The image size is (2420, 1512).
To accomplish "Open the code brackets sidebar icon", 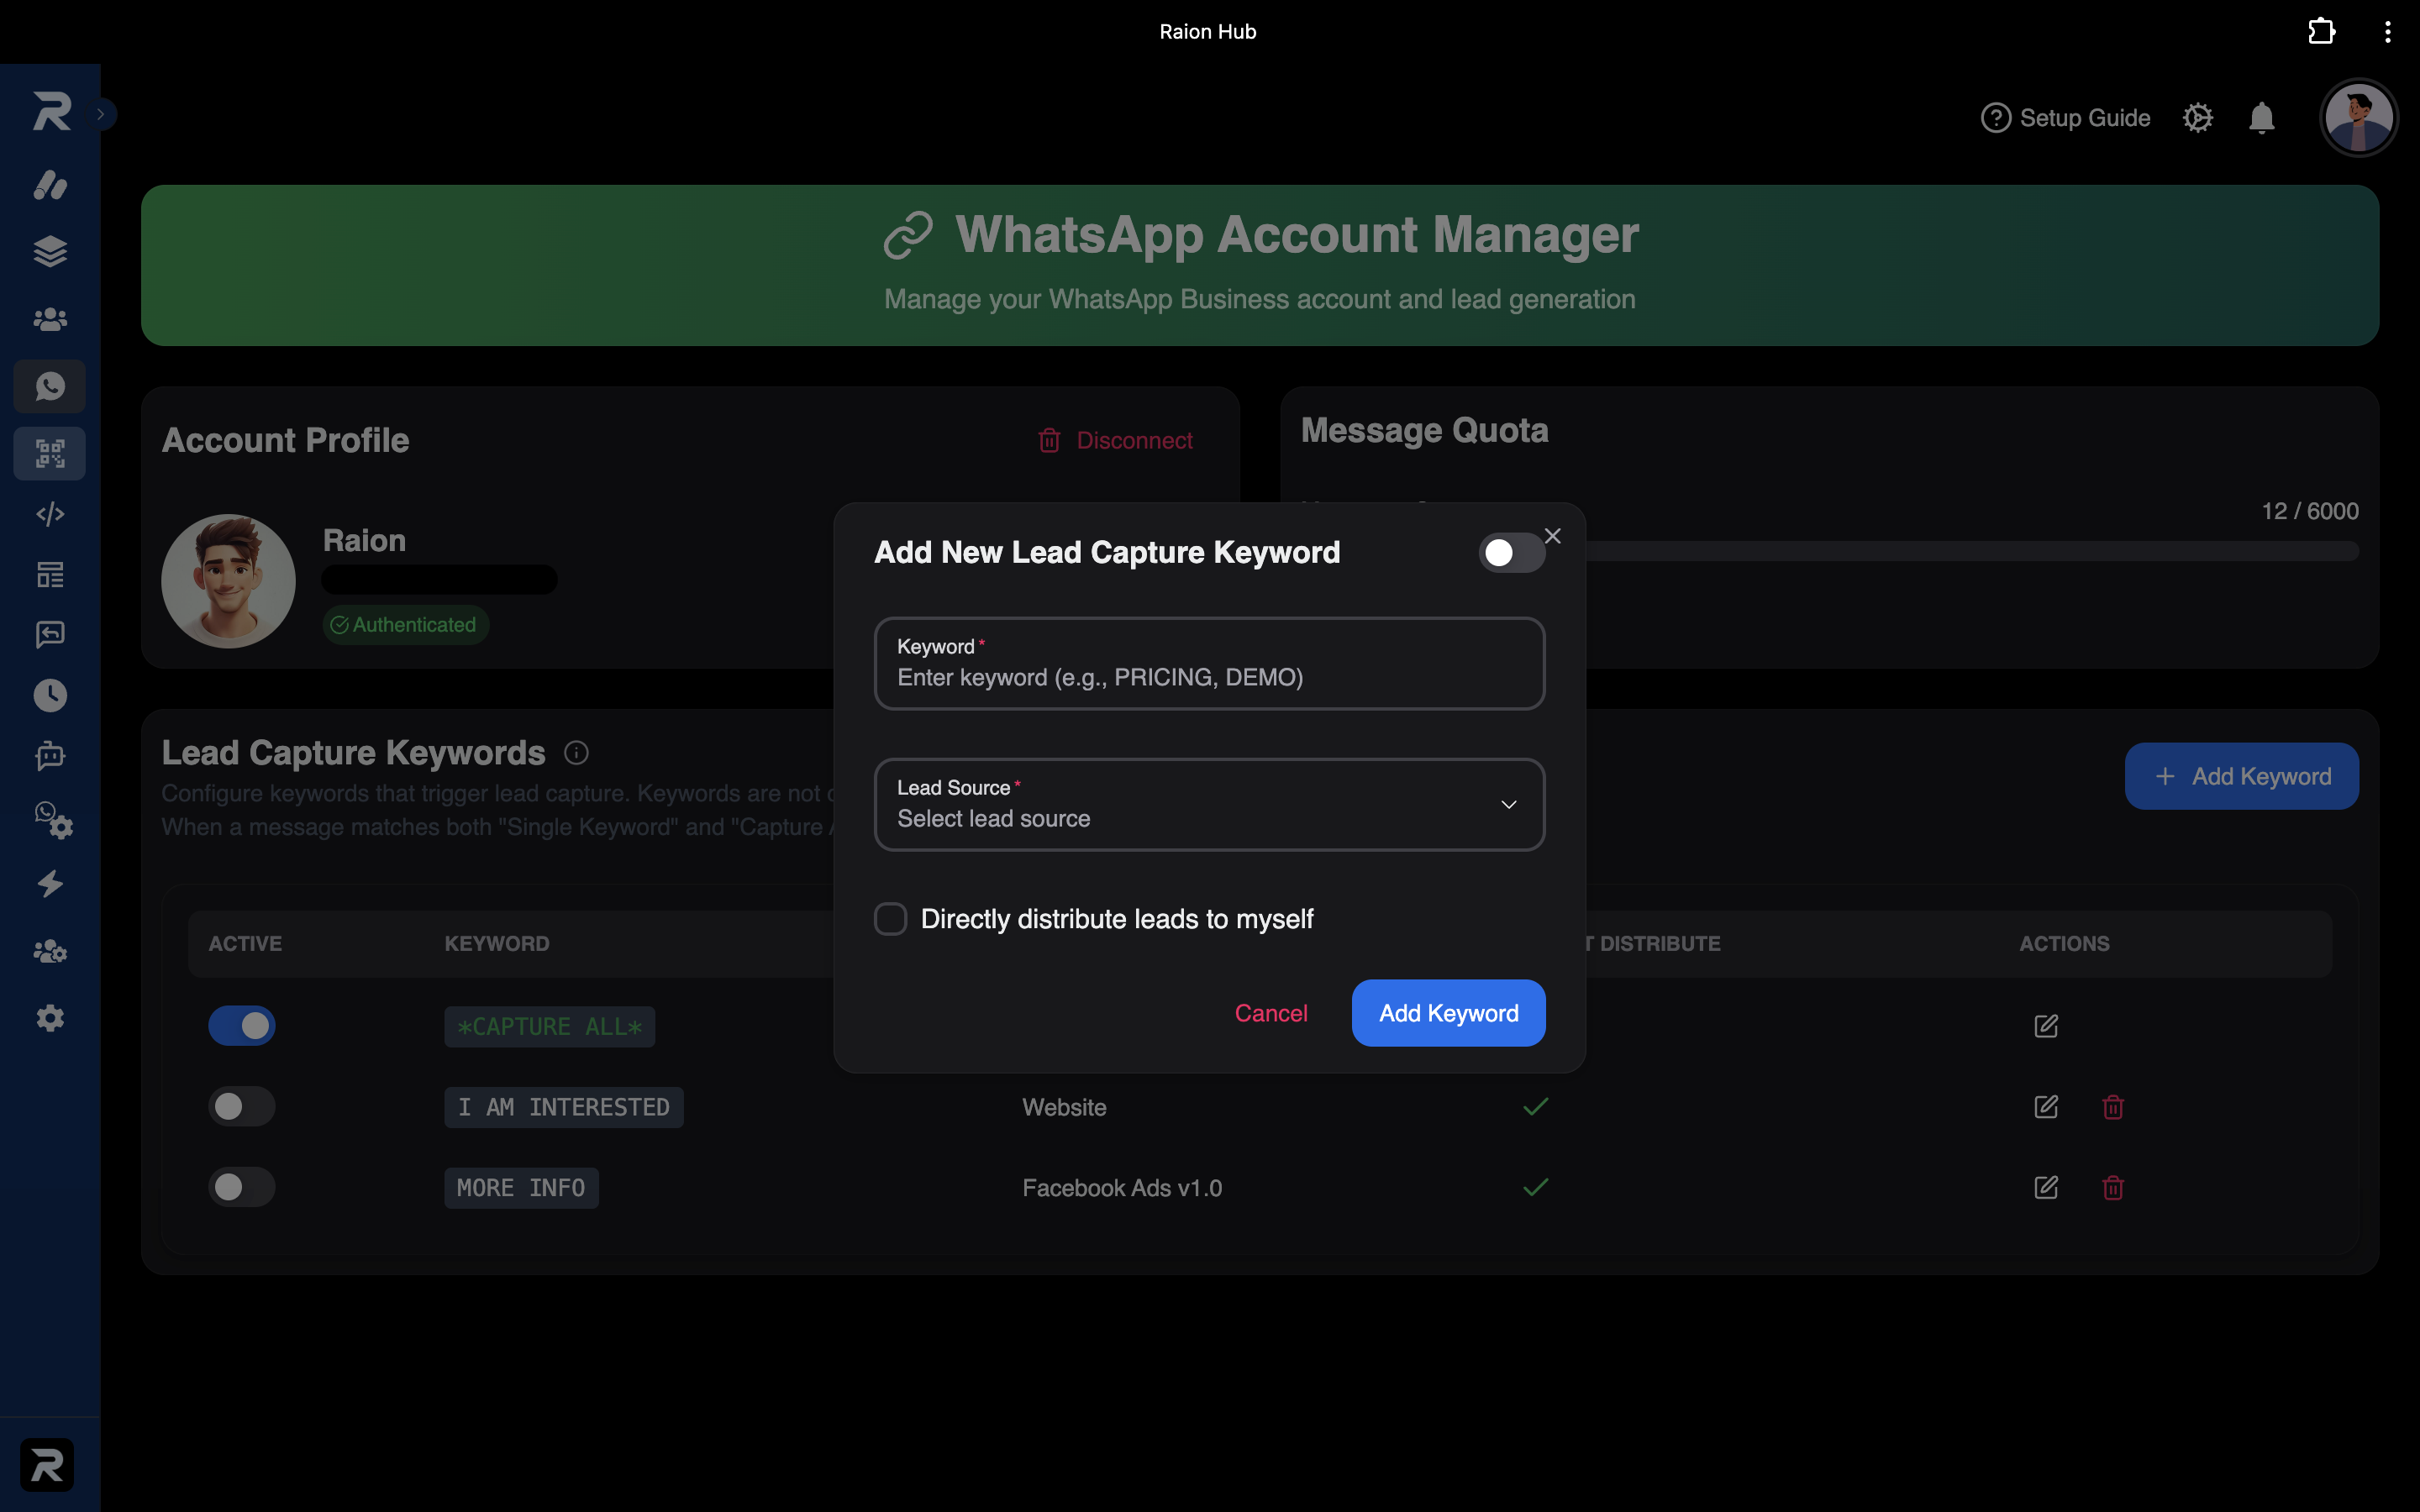I will click(x=50, y=514).
